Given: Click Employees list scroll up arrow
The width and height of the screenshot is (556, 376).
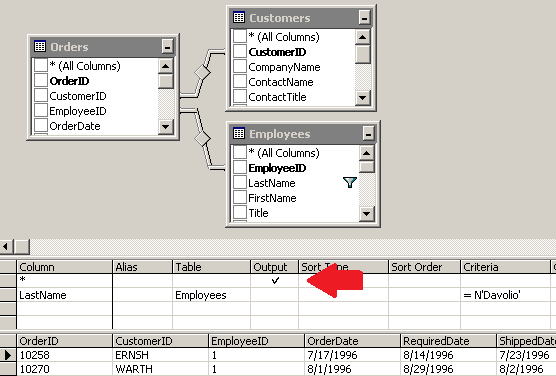Looking at the screenshot, I should 367,153.
